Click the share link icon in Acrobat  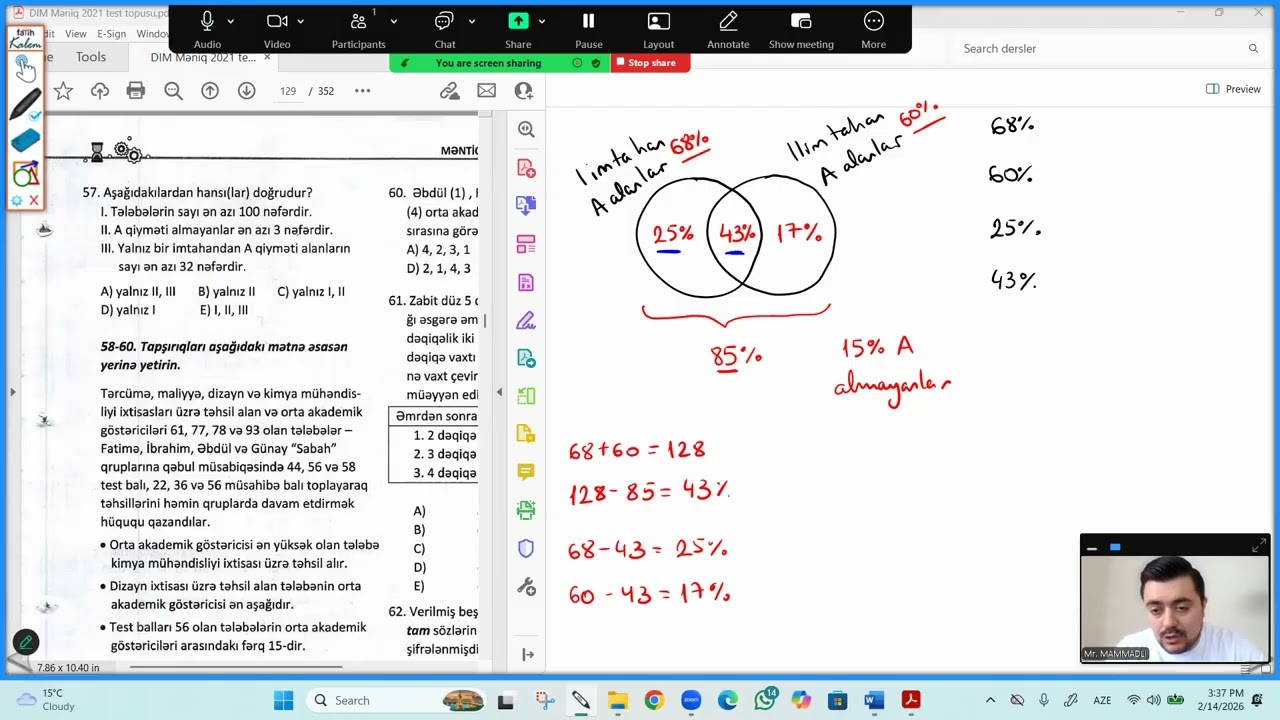tap(450, 91)
